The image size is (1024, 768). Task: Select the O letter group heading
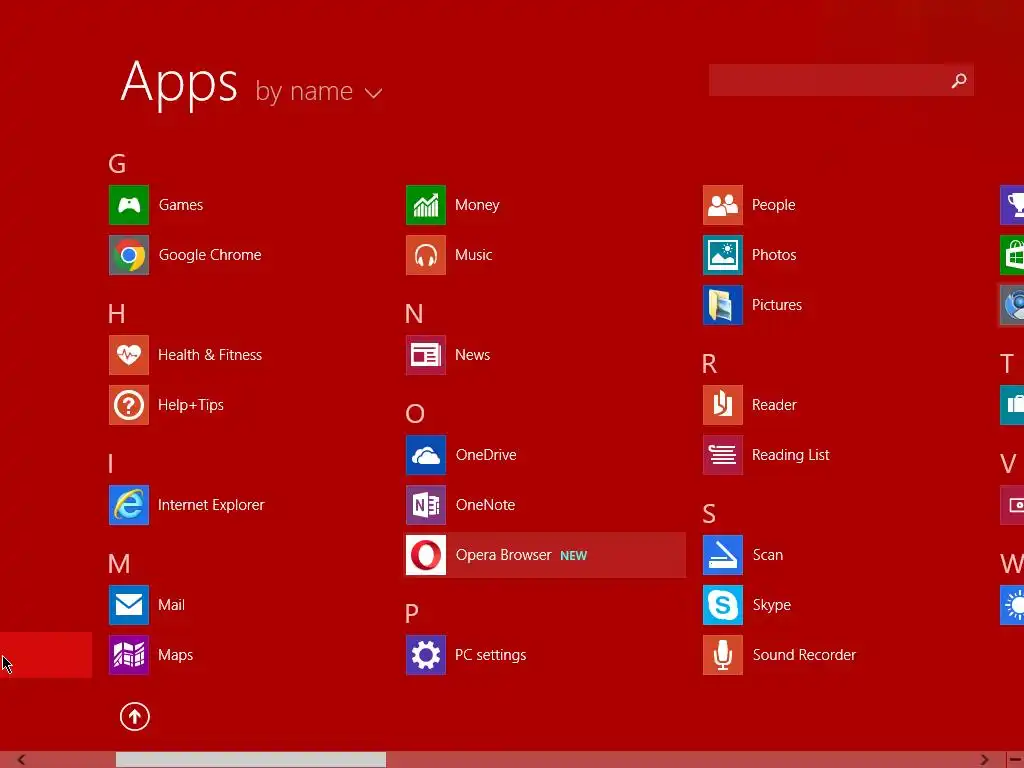415,414
